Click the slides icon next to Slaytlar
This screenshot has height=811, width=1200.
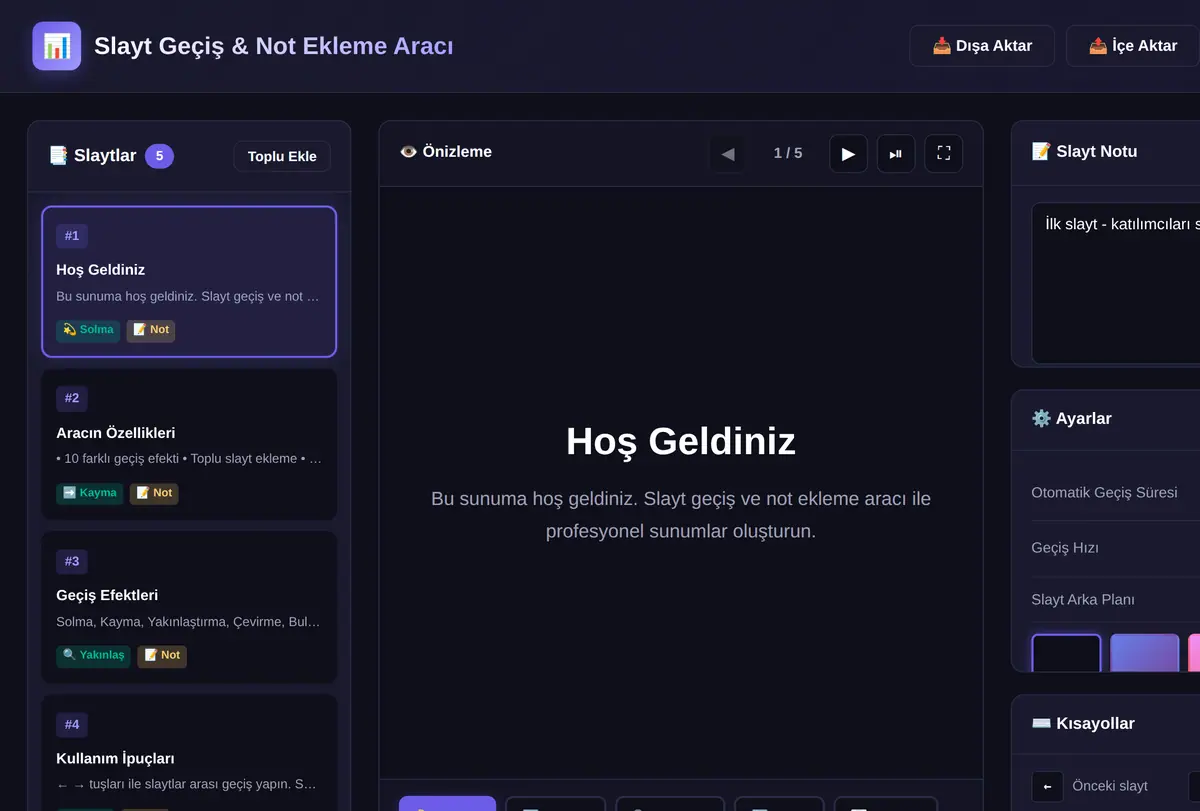[x=58, y=156]
